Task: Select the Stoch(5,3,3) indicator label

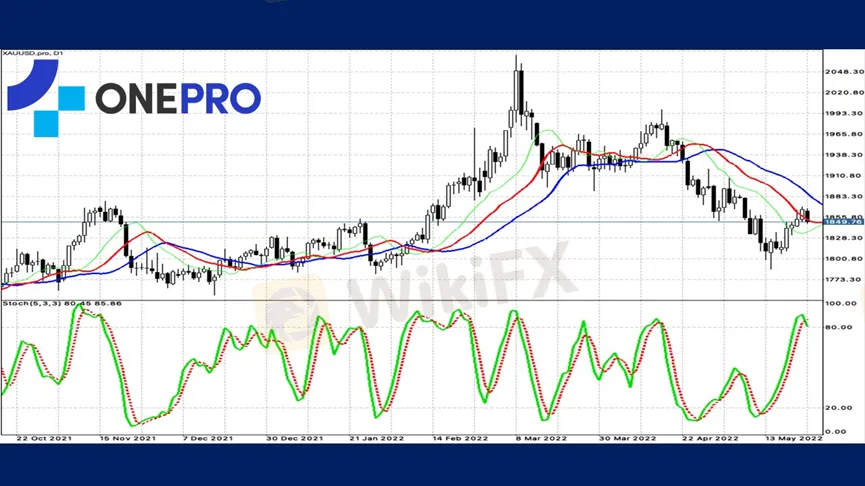Action: (48, 302)
